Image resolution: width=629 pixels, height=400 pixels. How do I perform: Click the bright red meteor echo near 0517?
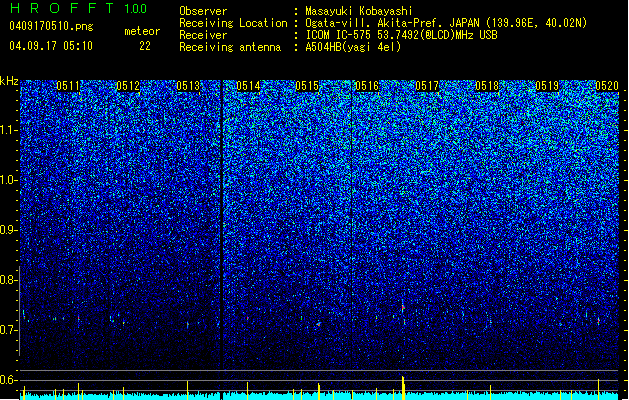(403, 308)
